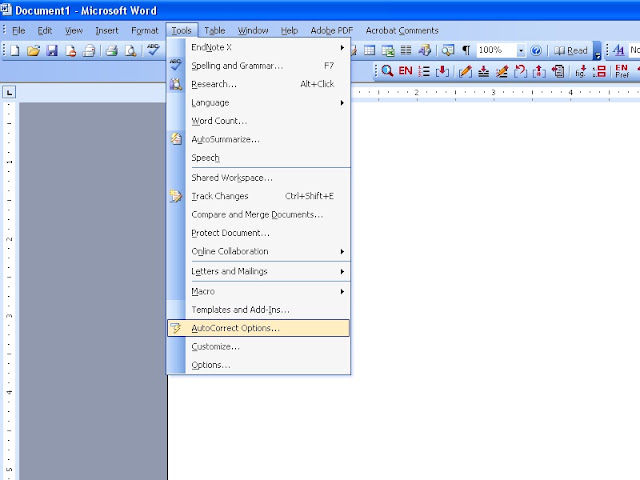The image size is (640, 480).
Task: Toggle Track Changes in Tools menu
Action: [x=258, y=196]
